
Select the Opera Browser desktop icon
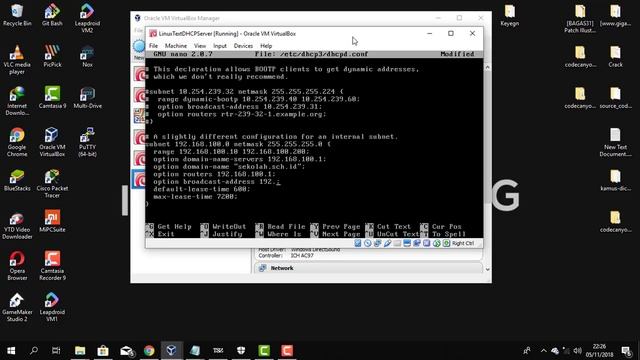point(17,266)
